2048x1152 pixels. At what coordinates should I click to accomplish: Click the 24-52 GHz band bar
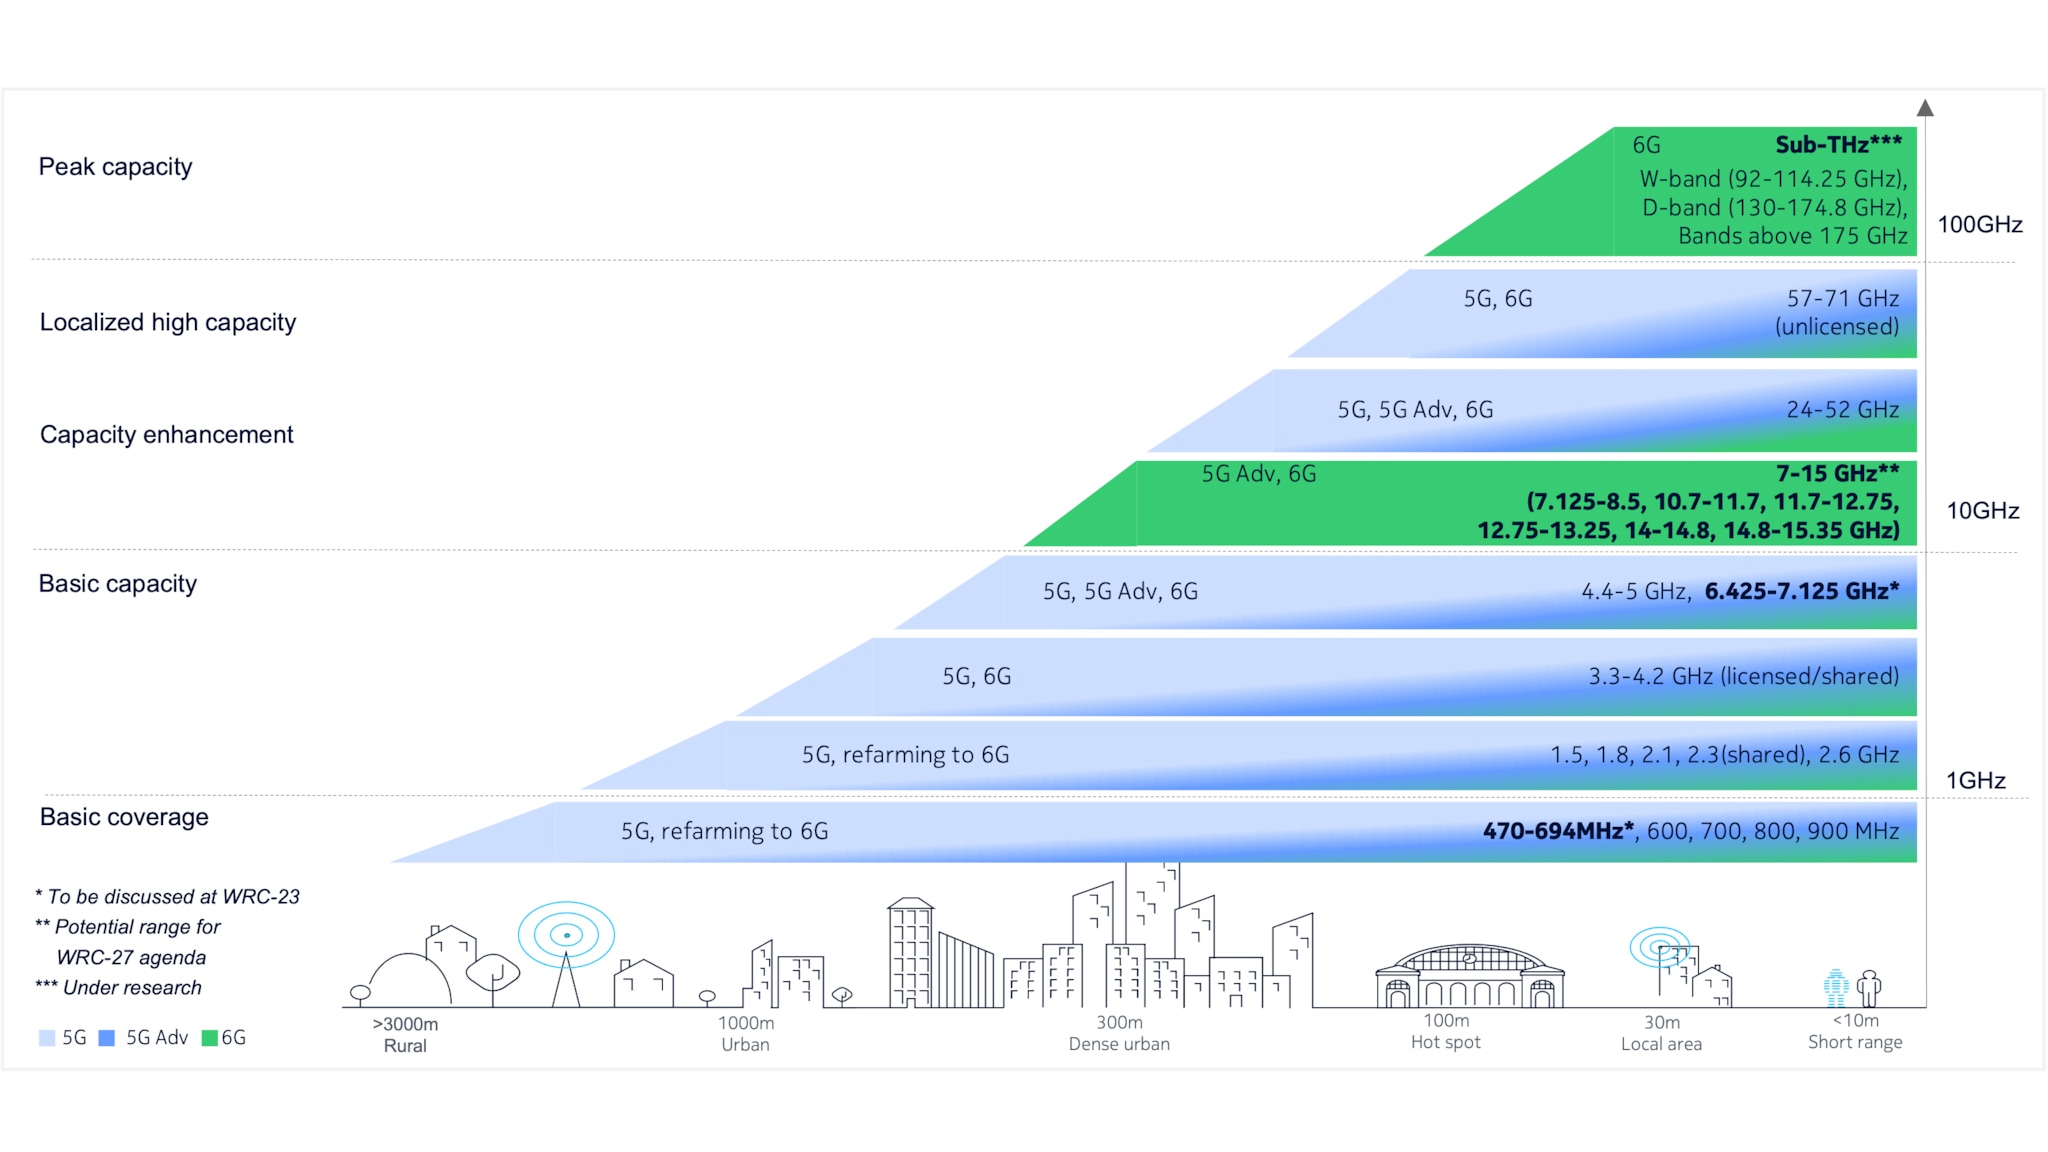pos(1532,411)
